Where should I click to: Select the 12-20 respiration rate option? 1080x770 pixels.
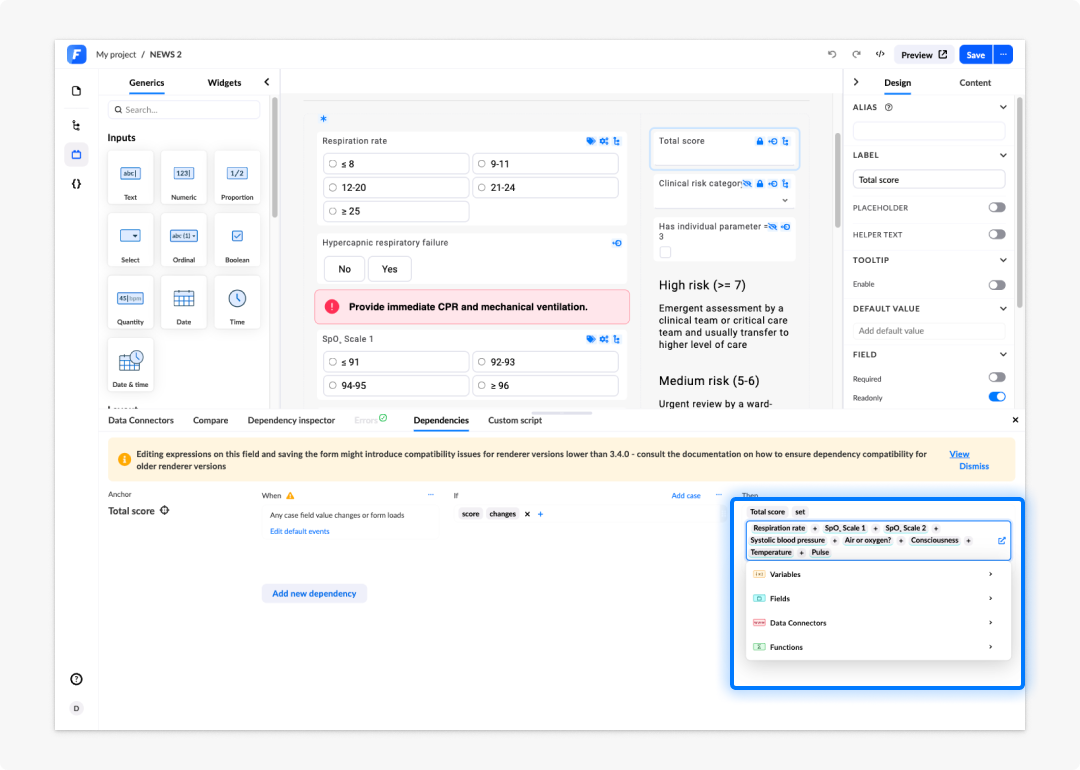click(396, 187)
